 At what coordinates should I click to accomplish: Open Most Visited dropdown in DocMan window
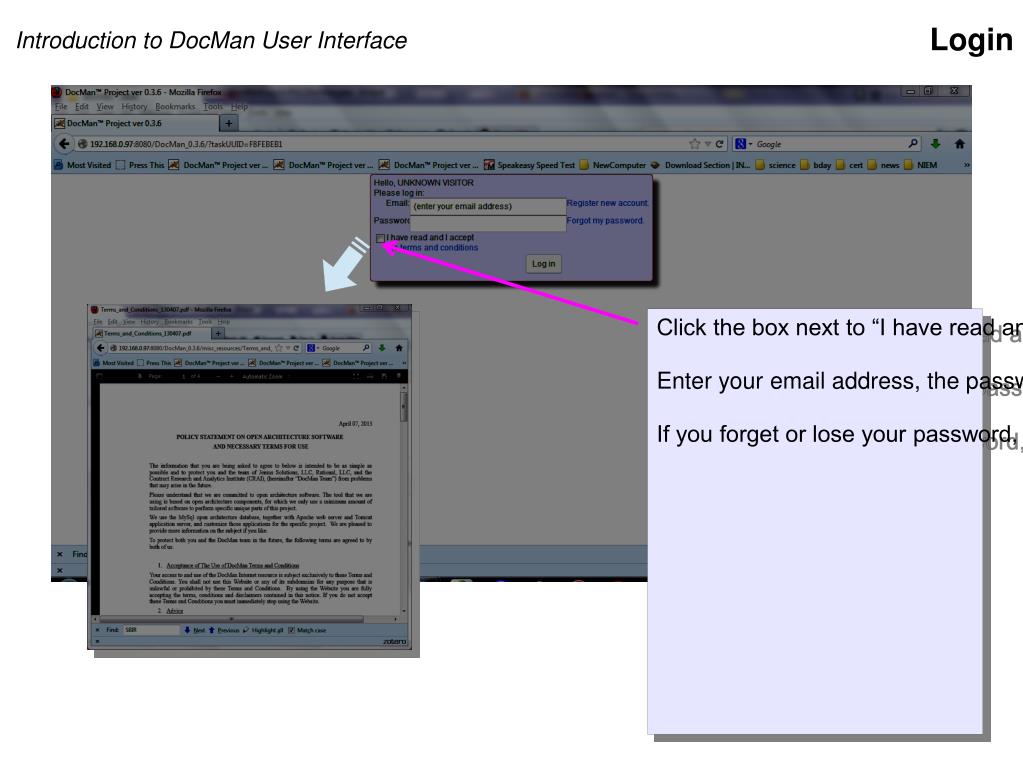point(83,165)
